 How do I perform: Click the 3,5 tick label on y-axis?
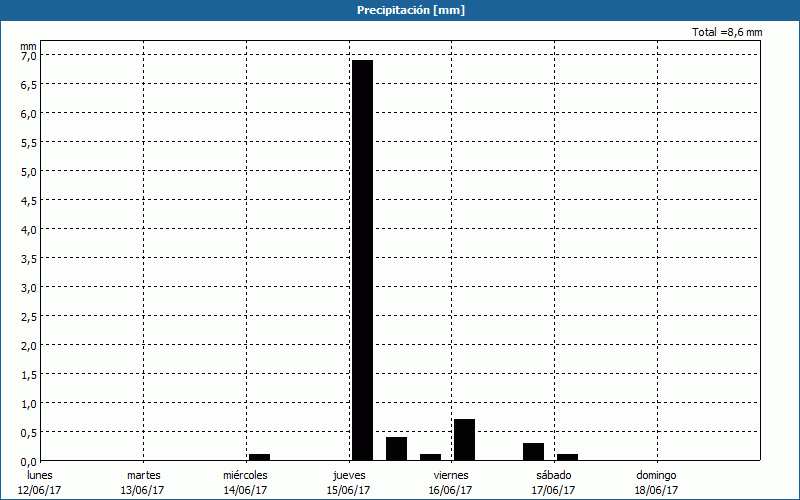pyautogui.click(x=28, y=258)
